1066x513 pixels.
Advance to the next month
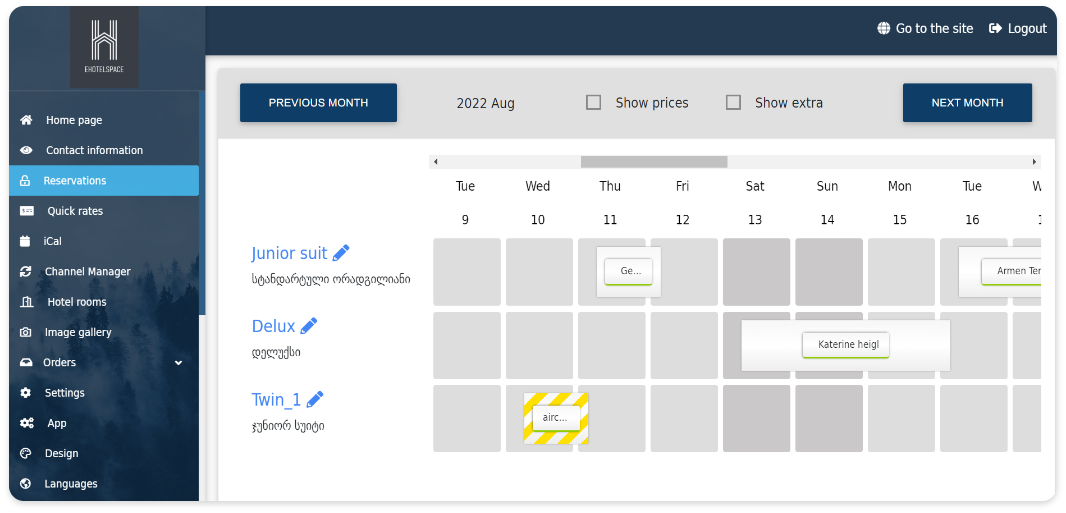pyautogui.click(x=967, y=103)
